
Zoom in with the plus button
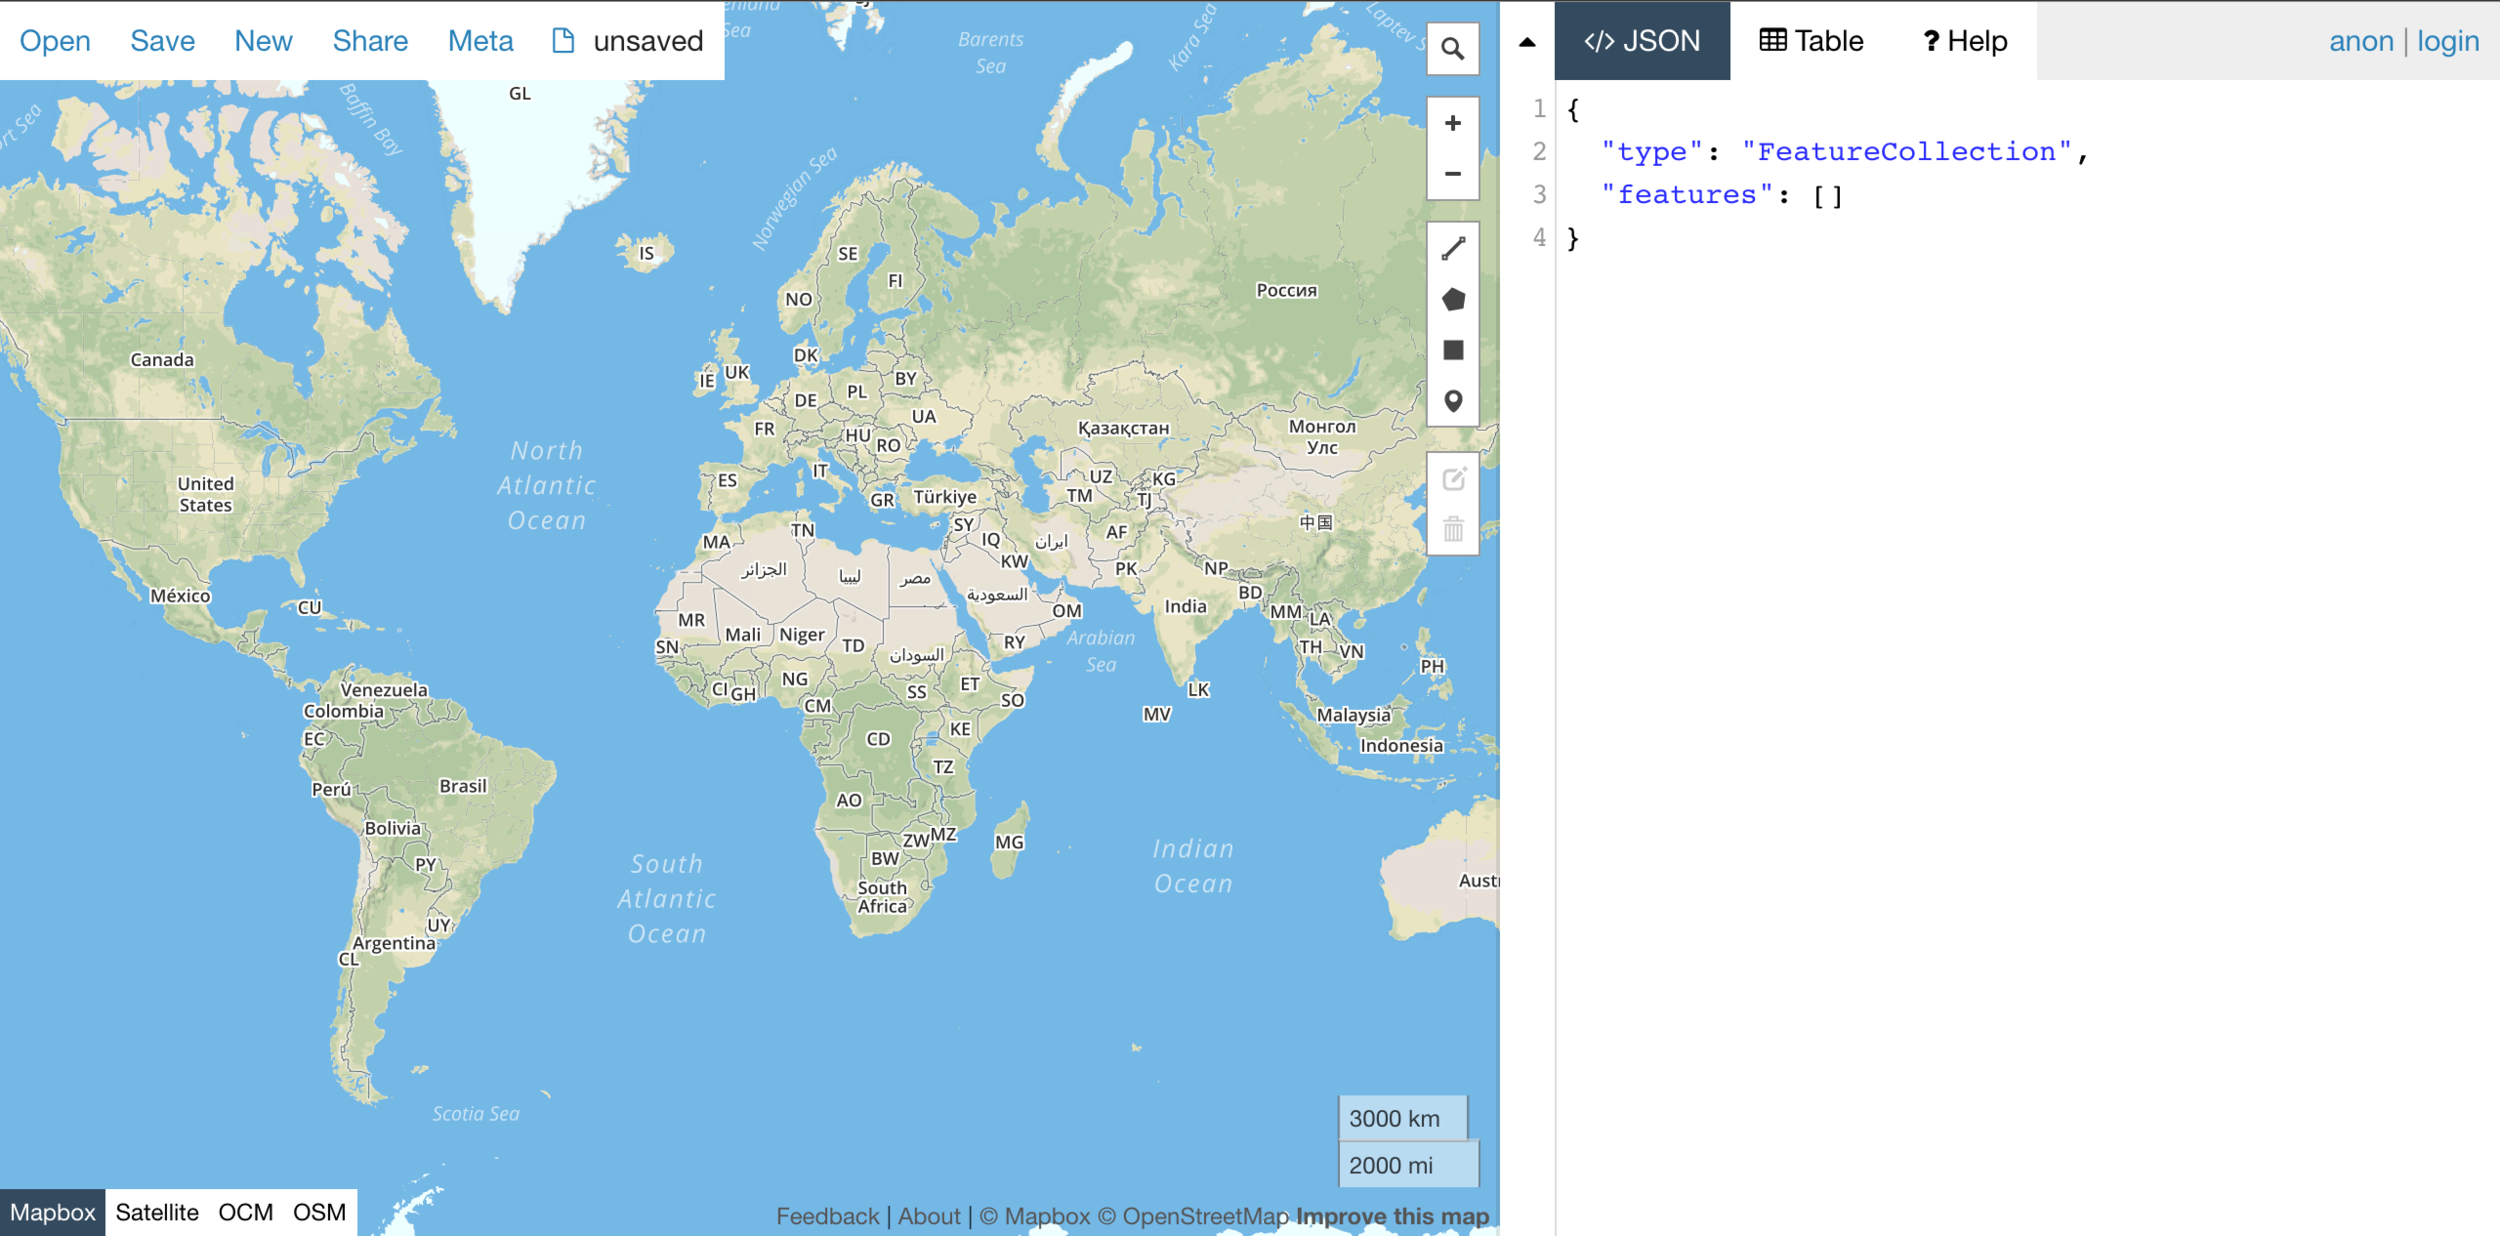[x=1452, y=123]
